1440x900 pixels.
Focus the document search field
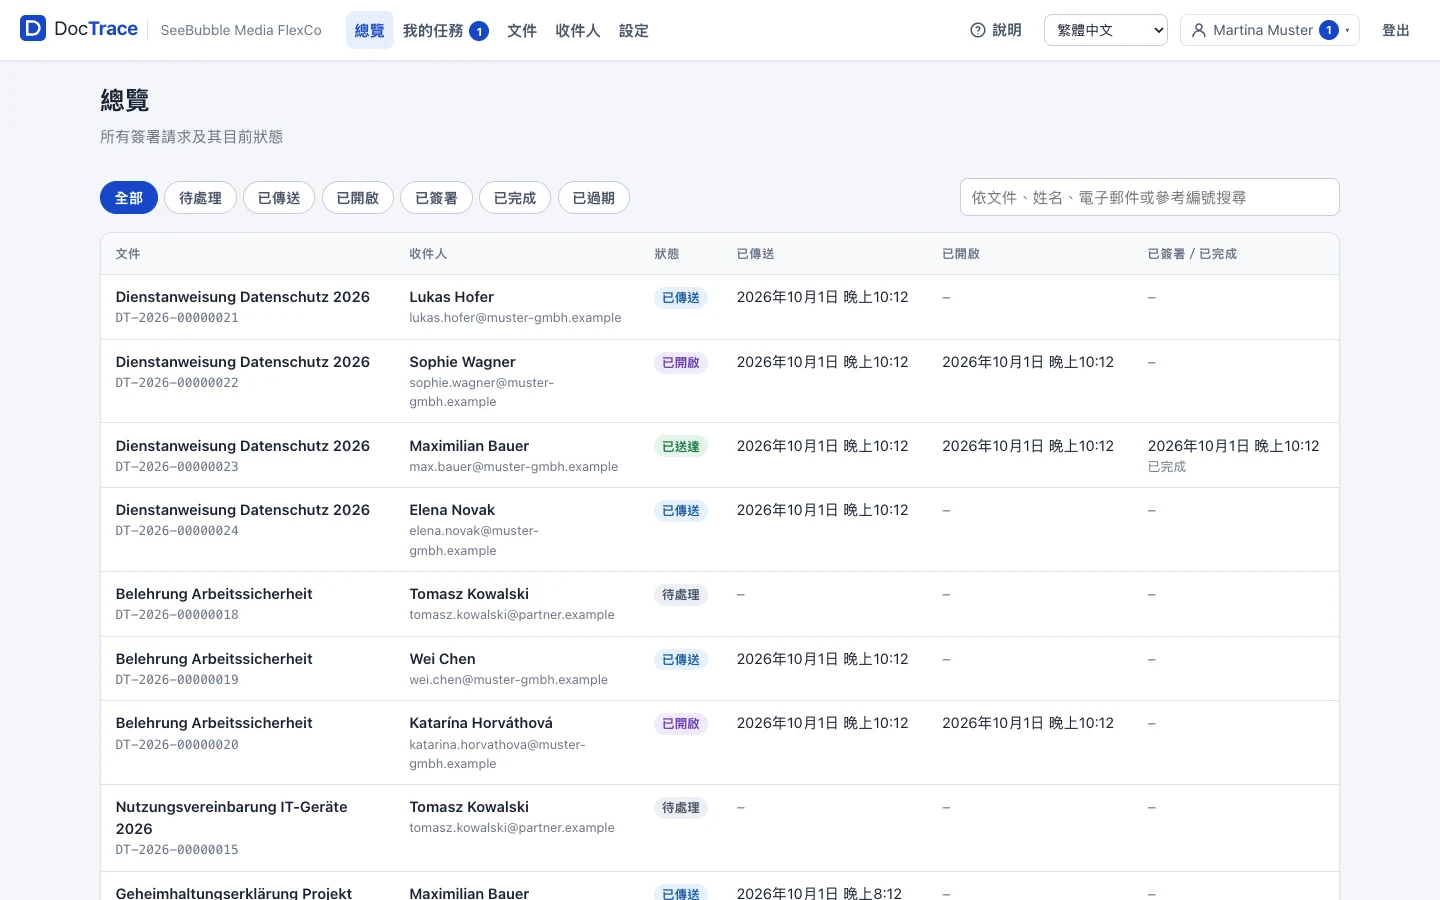pyautogui.click(x=1150, y=197)
